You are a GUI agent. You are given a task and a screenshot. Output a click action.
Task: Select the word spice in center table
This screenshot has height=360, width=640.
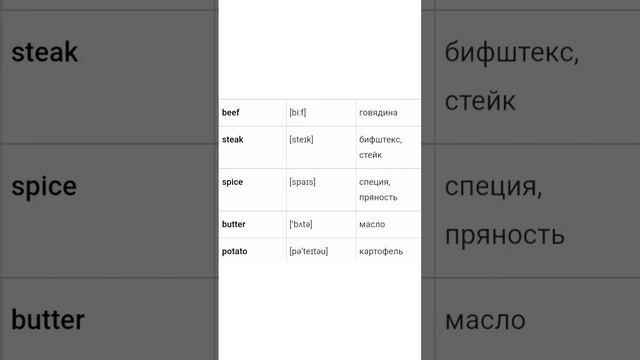point(232,182)
